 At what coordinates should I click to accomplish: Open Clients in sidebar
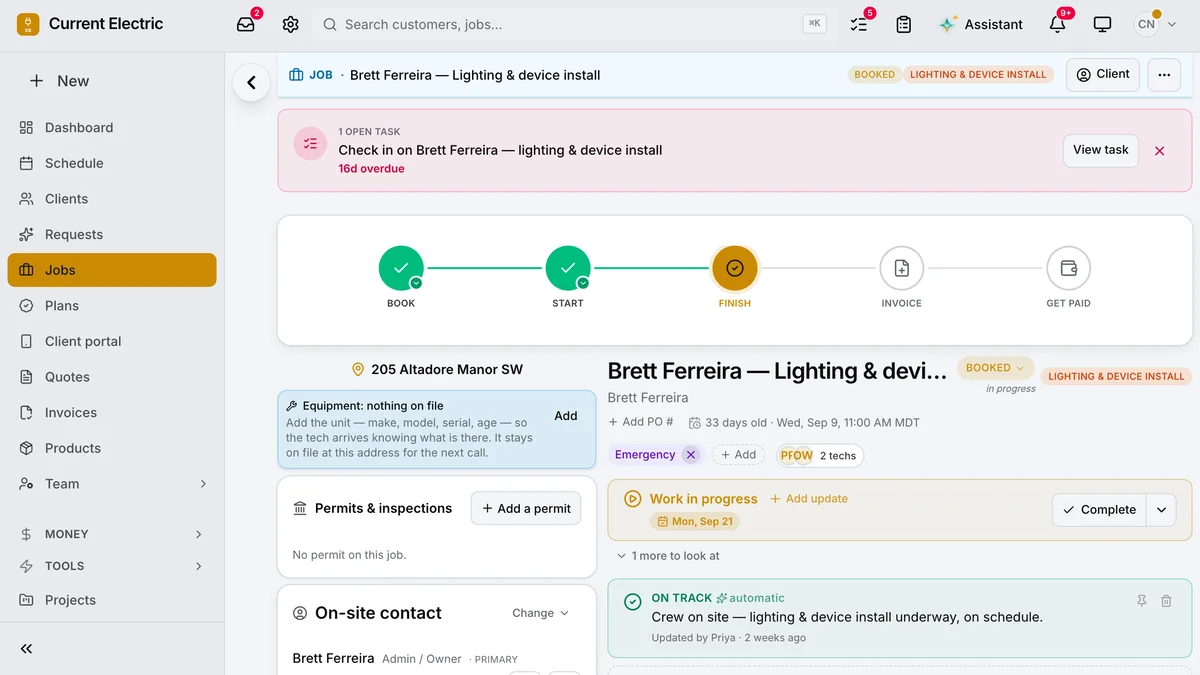[112, 199]
